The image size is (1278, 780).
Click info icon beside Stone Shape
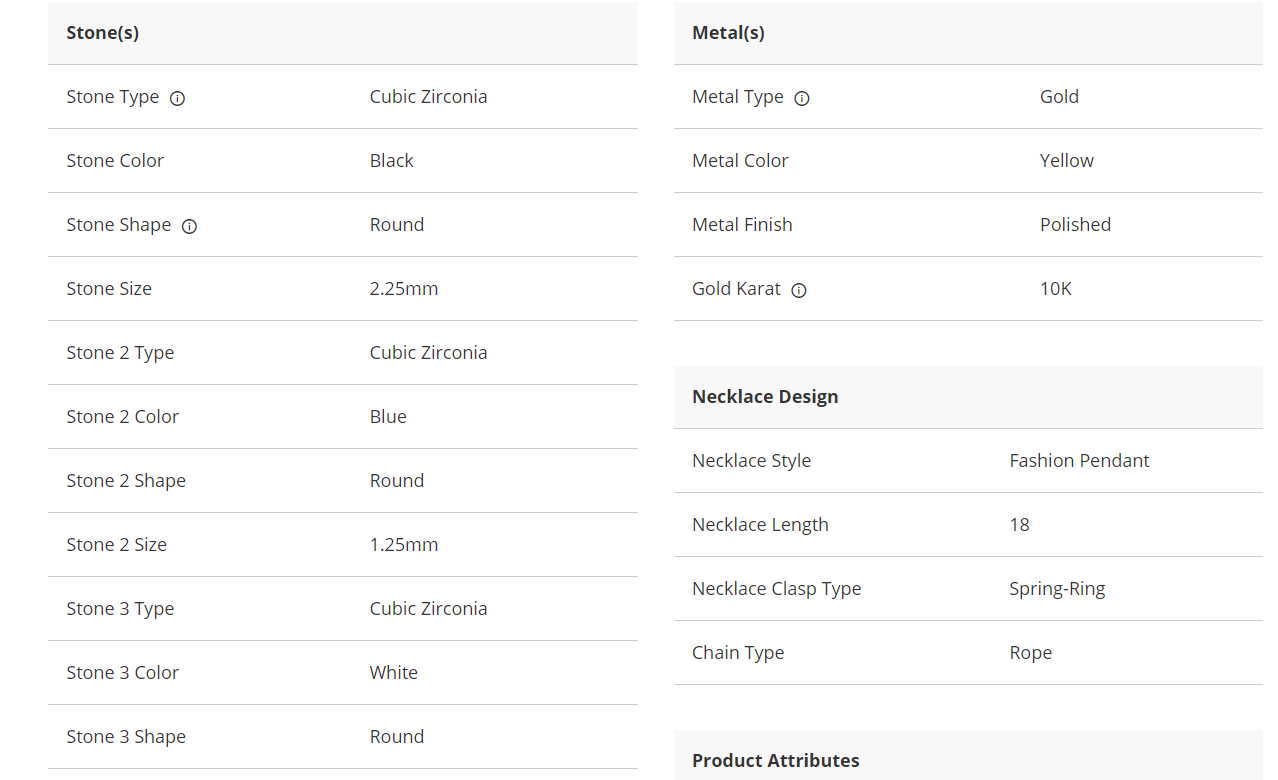[189, 226]
